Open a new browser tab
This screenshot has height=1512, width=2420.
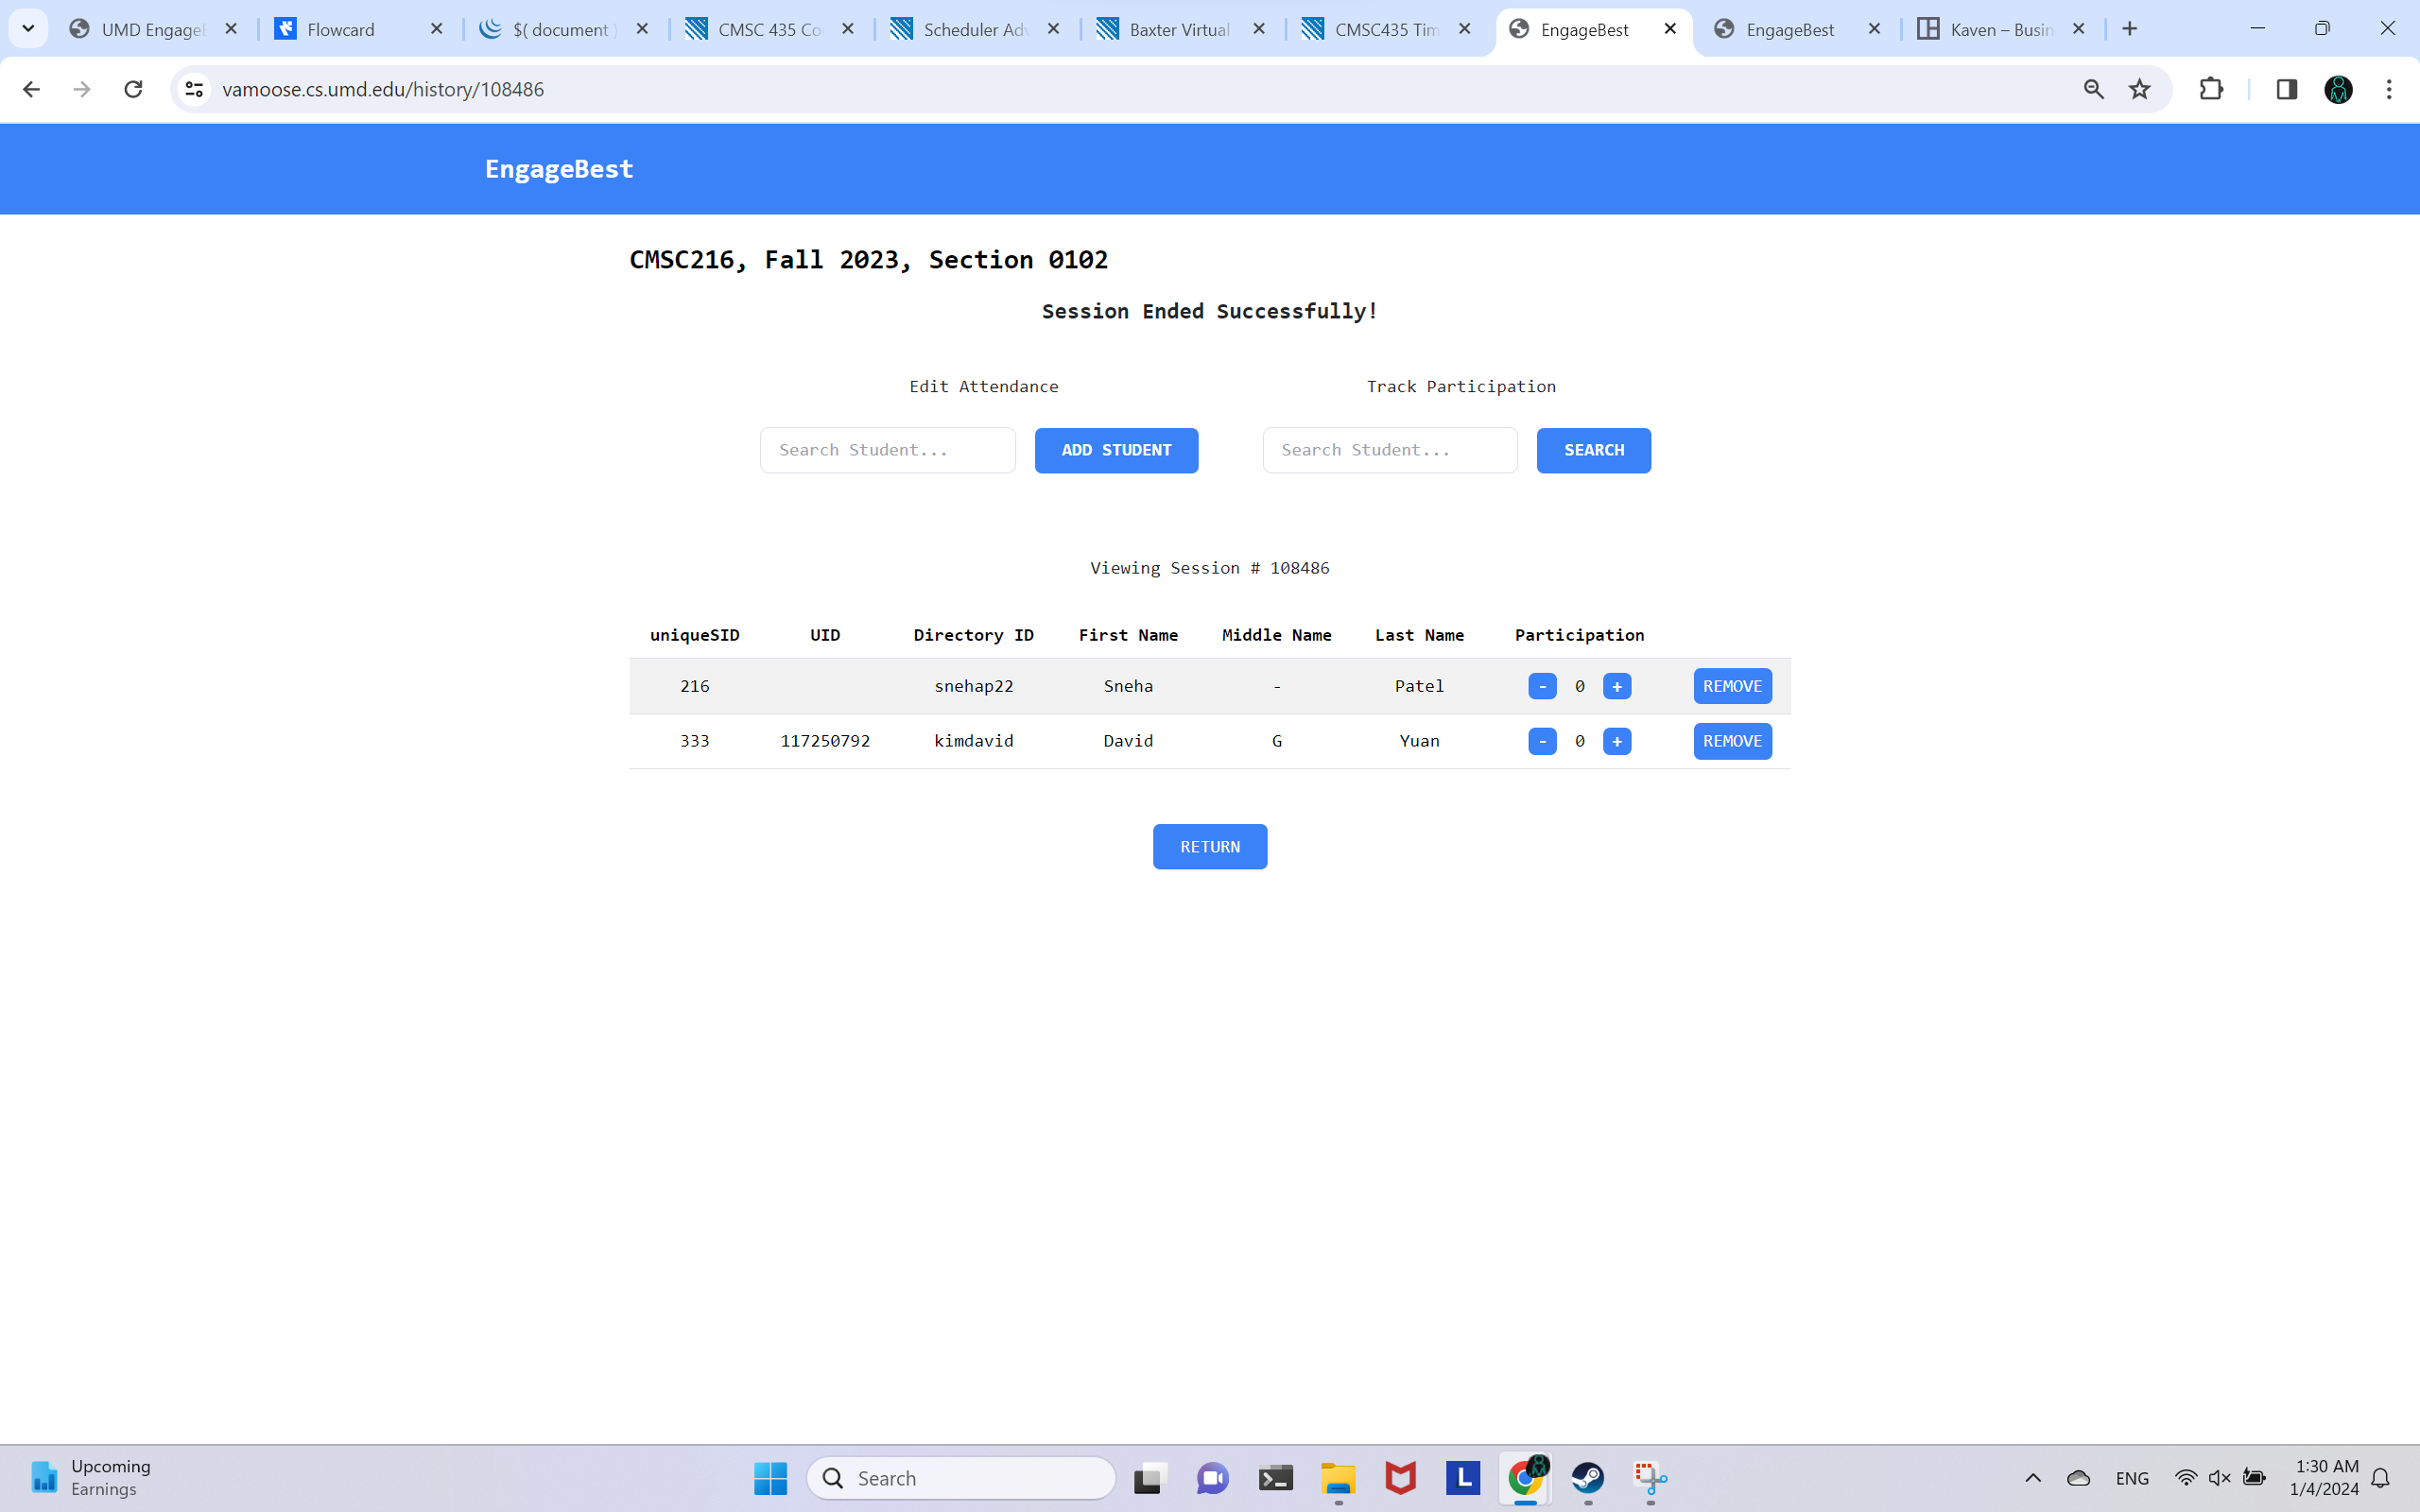(x=2129, y=29)
